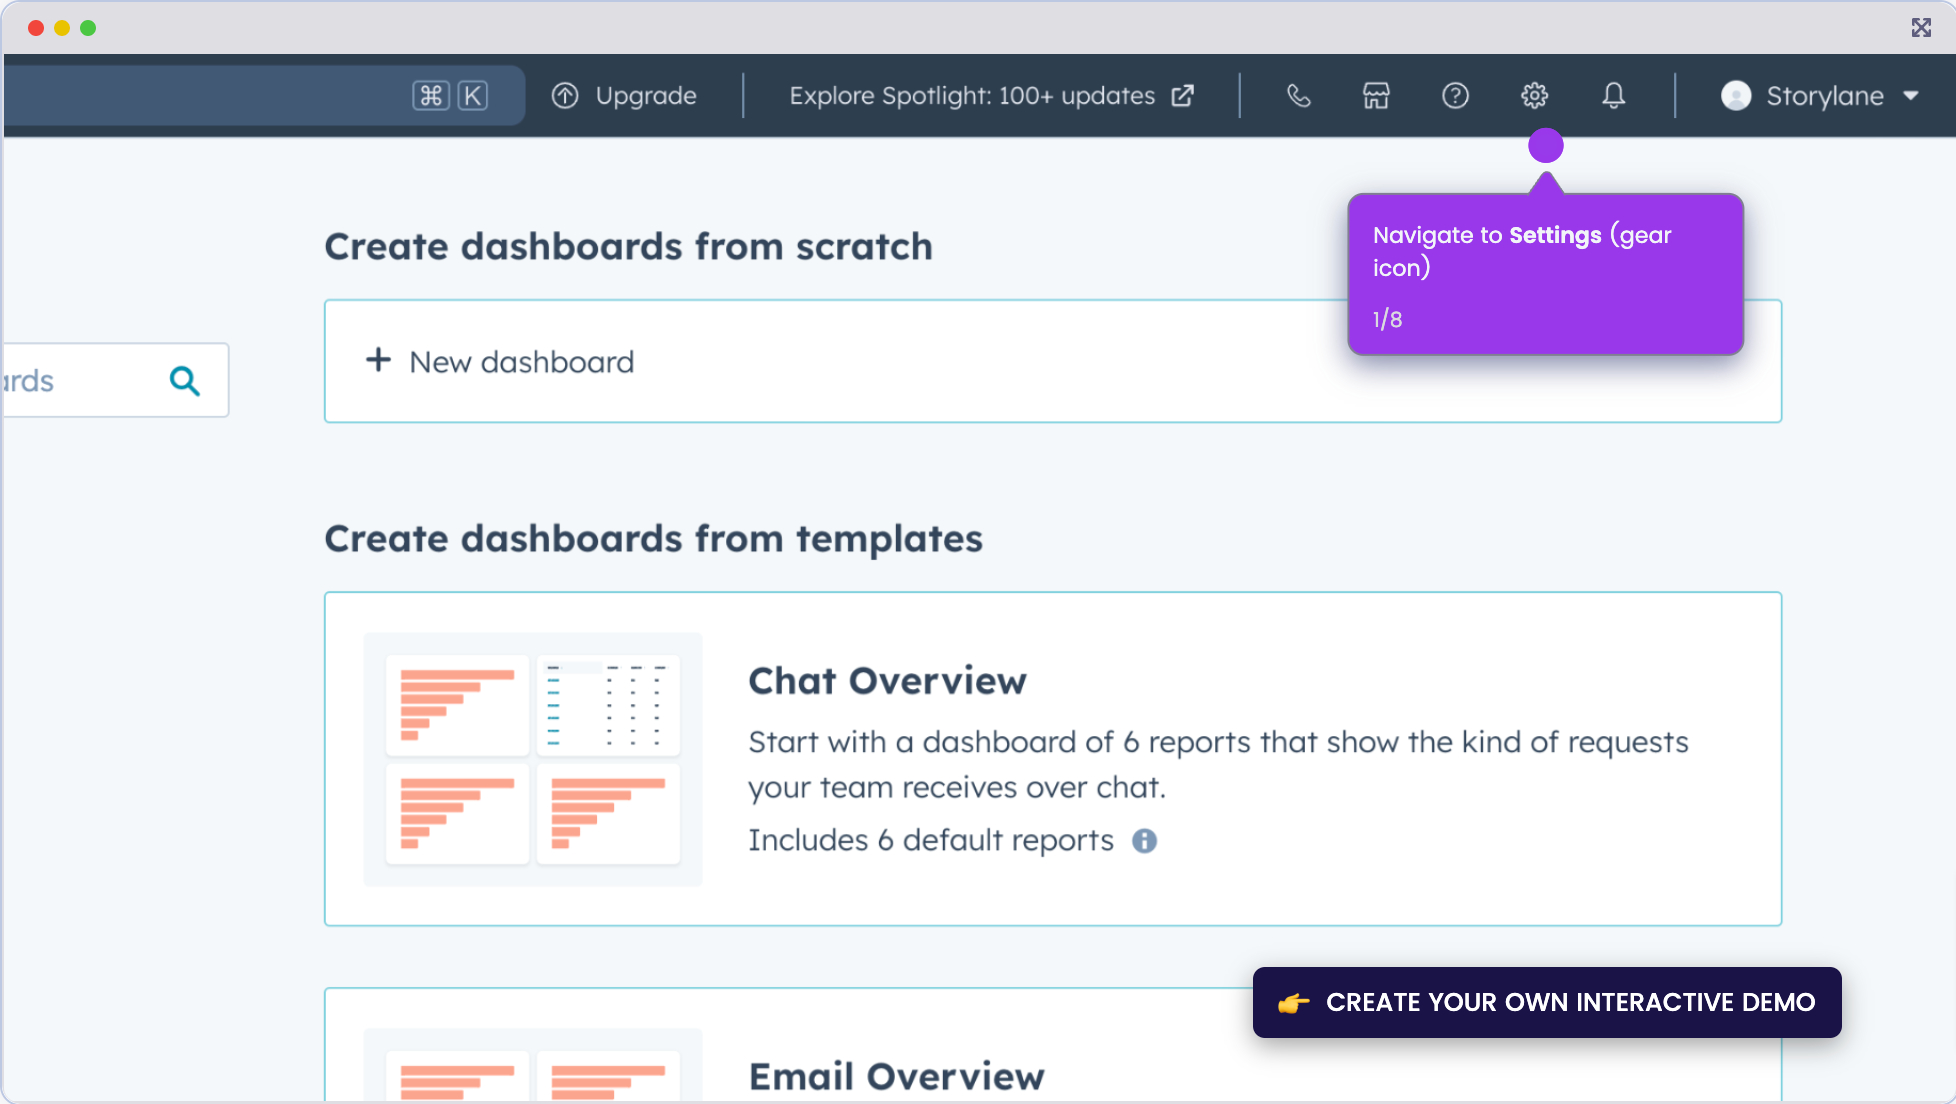The image size is (1956, 1104).
Task: Open Settings via the gear icon
Action: [x=1534, y=96]
